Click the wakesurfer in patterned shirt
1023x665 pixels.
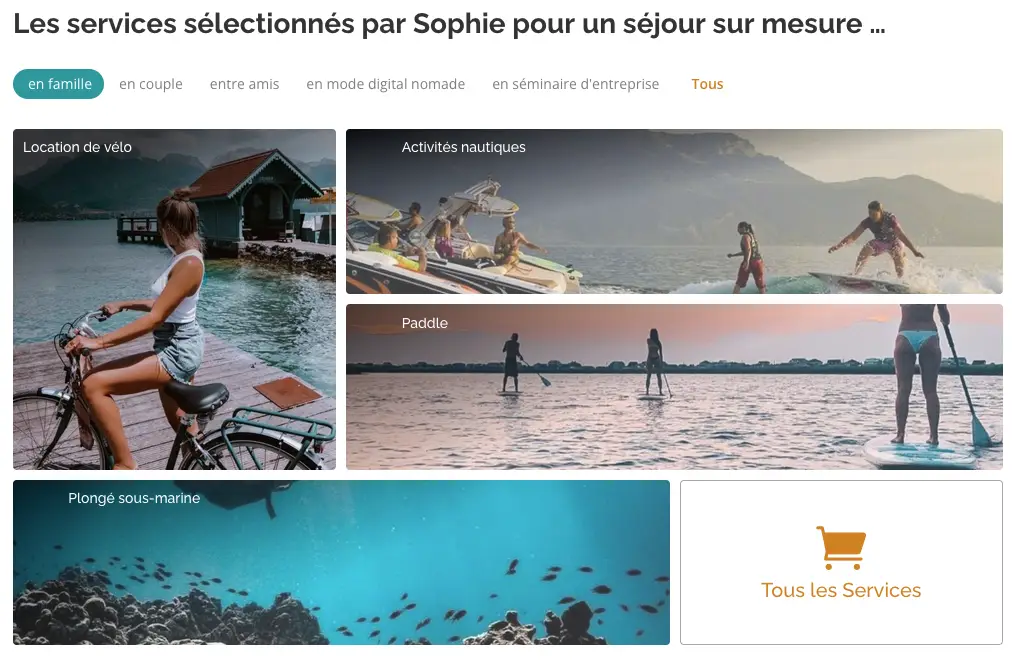pyautogui.click(x=878, y=240)
